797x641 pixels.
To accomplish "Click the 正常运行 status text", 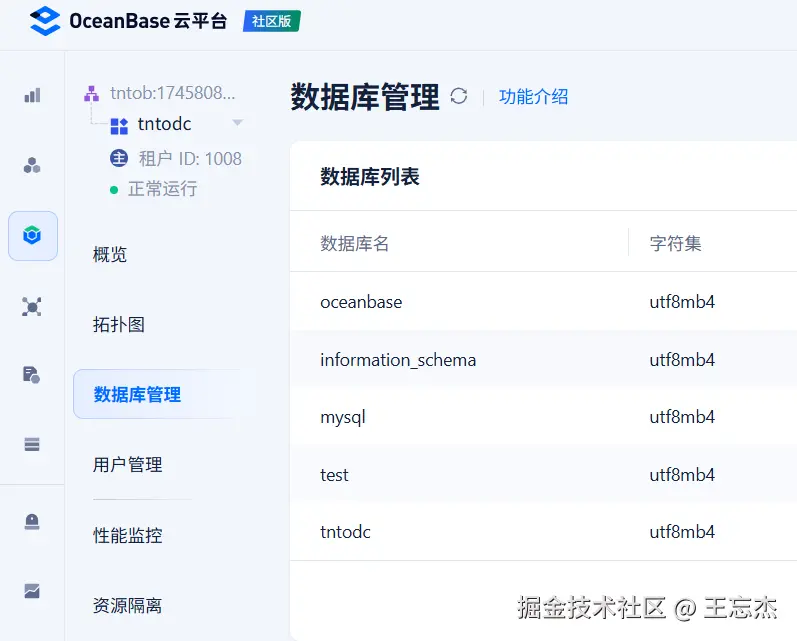I will point(163,189).
